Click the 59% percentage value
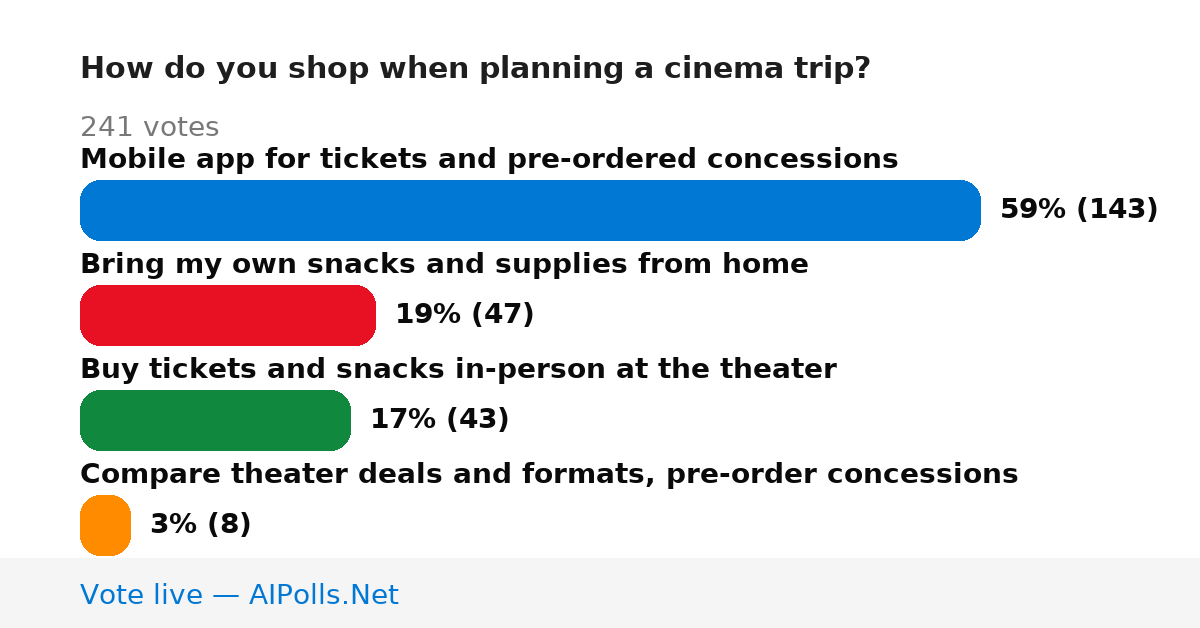1200x628 pixels. pos(1034,210)
